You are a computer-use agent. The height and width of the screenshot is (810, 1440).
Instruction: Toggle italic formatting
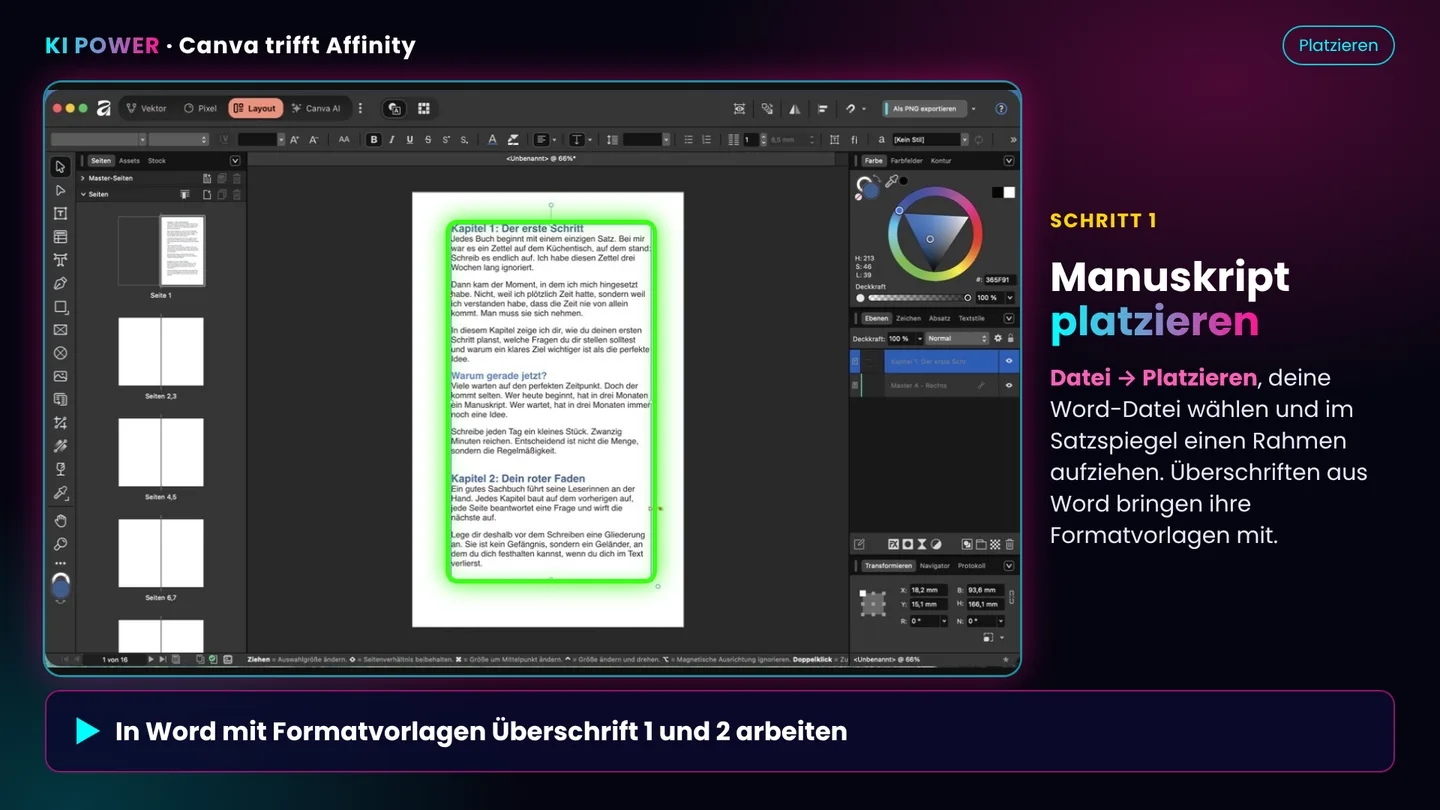point(391,140)
